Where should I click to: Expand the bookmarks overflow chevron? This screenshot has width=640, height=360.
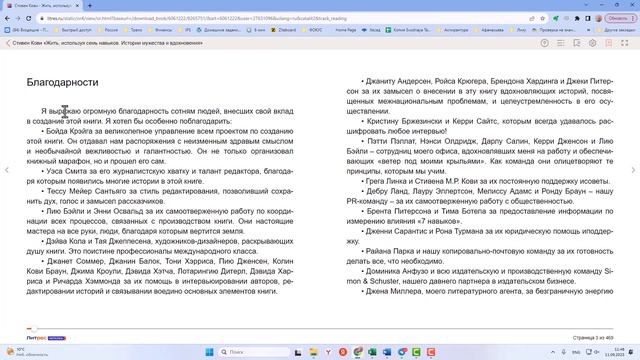tap(589, 30)
